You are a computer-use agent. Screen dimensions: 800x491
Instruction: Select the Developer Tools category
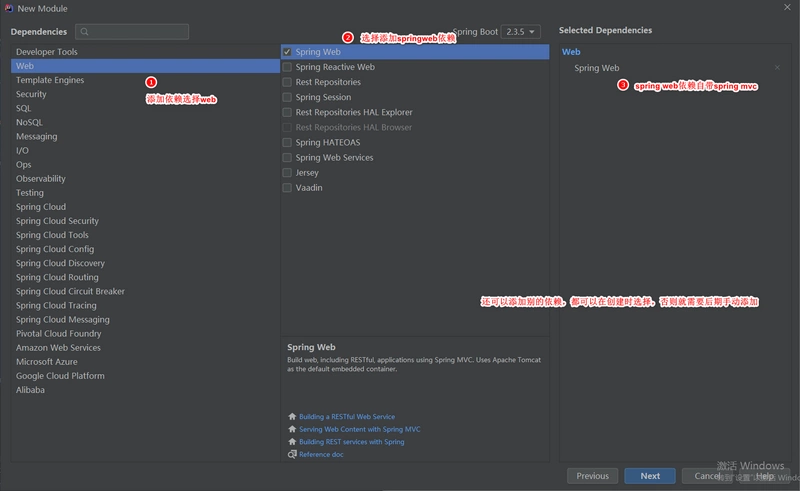coord(145,52)
